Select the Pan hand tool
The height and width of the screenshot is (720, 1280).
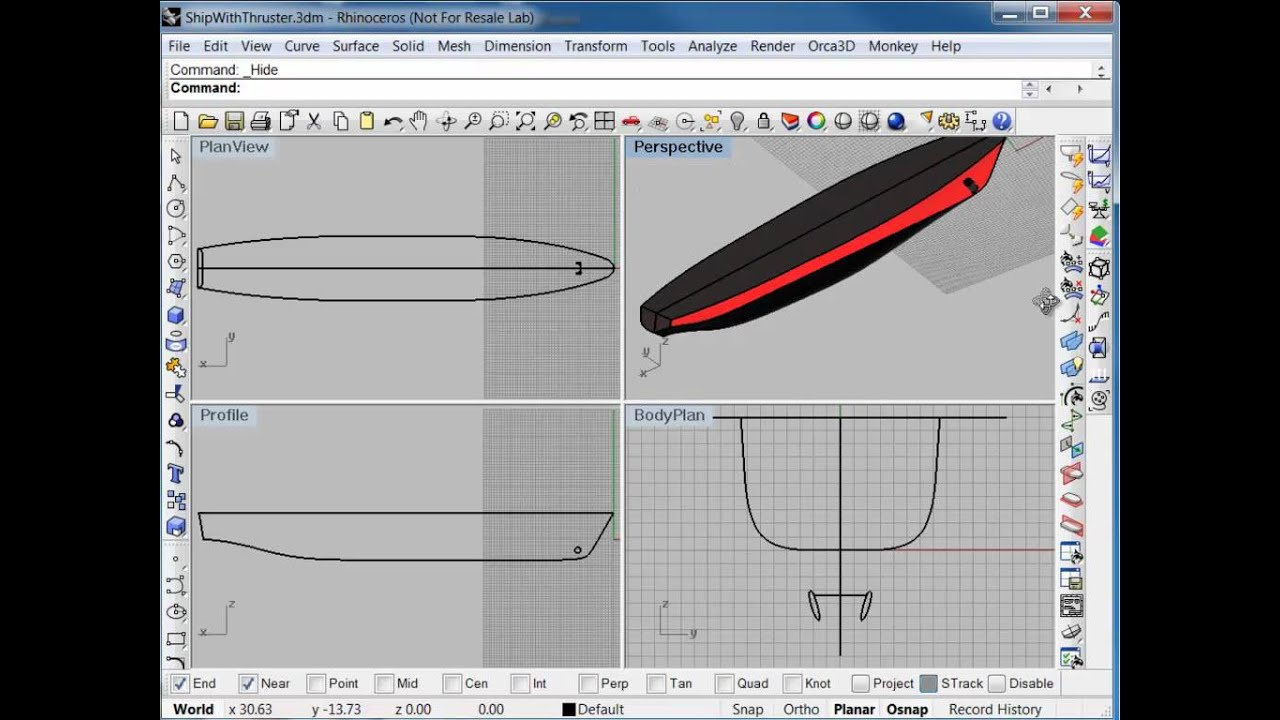click(x=418, y=121)
